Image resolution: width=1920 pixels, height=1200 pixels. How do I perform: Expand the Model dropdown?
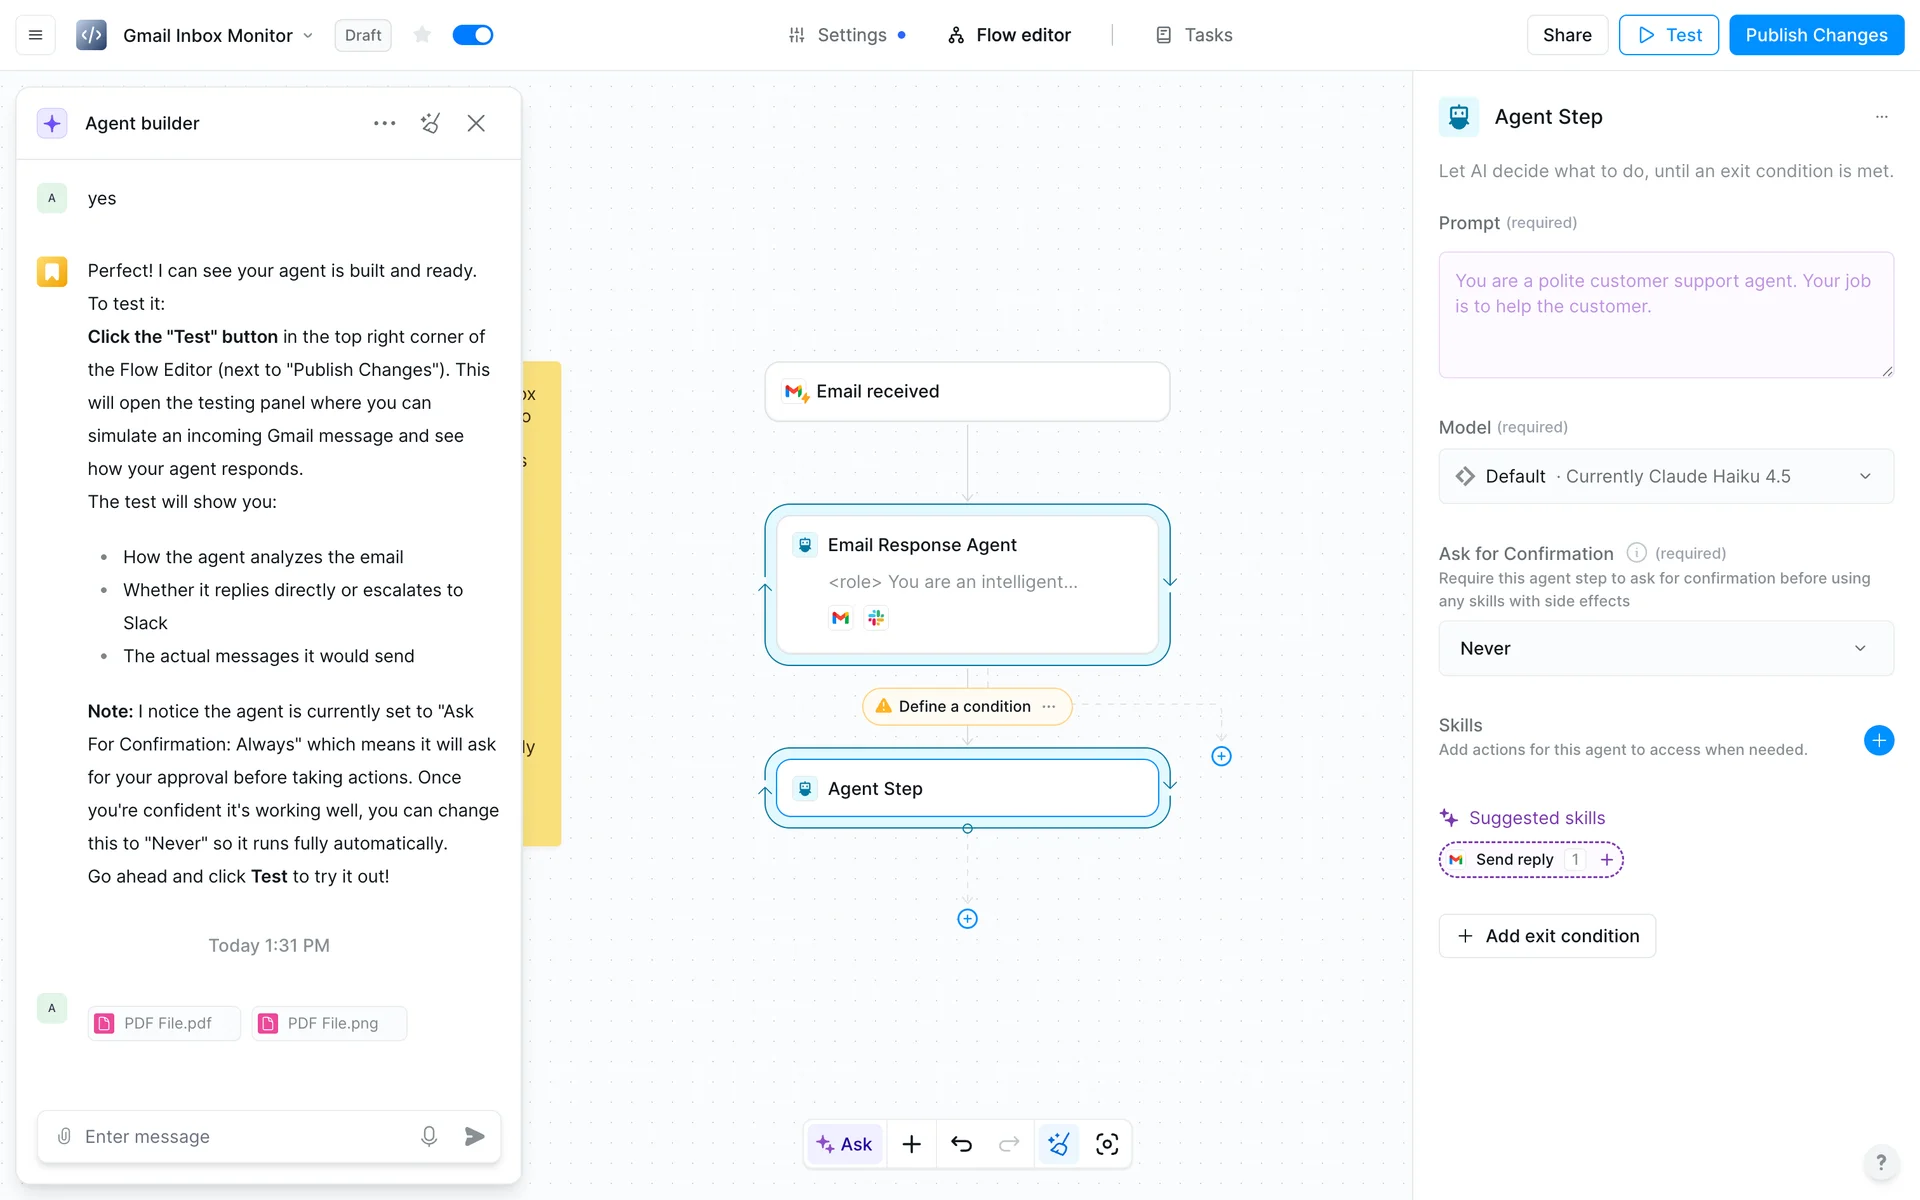click(x=1665, y=476)
